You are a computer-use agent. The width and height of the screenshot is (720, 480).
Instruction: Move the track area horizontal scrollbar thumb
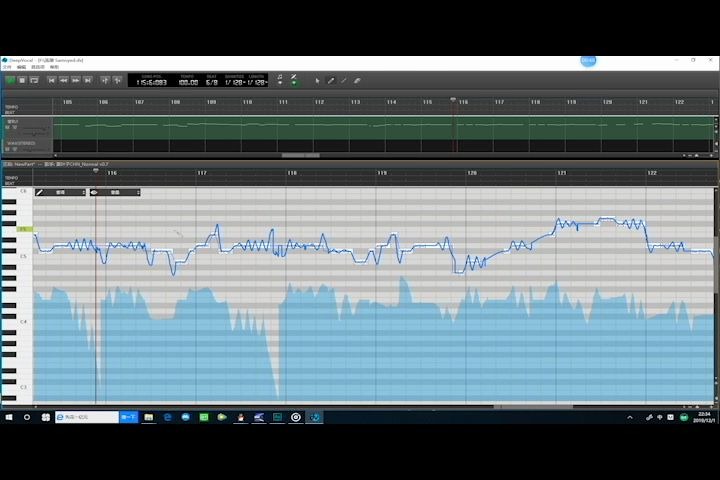point(300,155)
